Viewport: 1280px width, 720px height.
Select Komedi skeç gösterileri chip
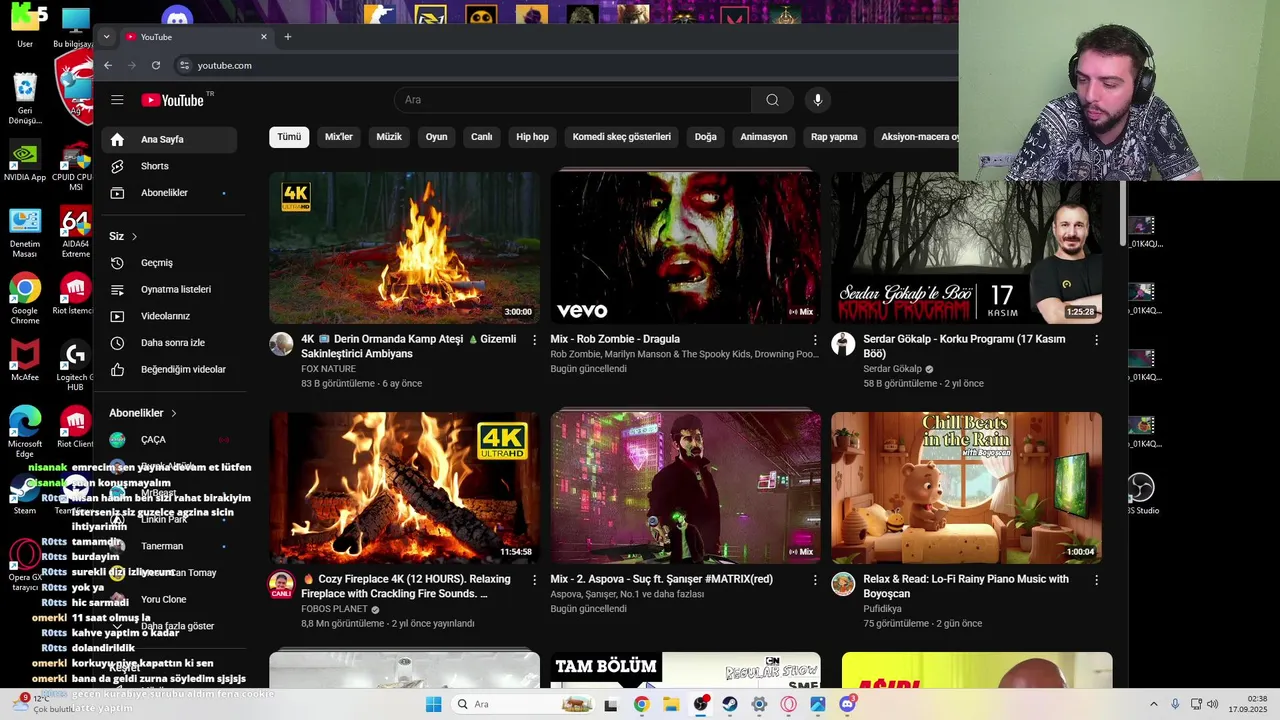tap(622, 137)
